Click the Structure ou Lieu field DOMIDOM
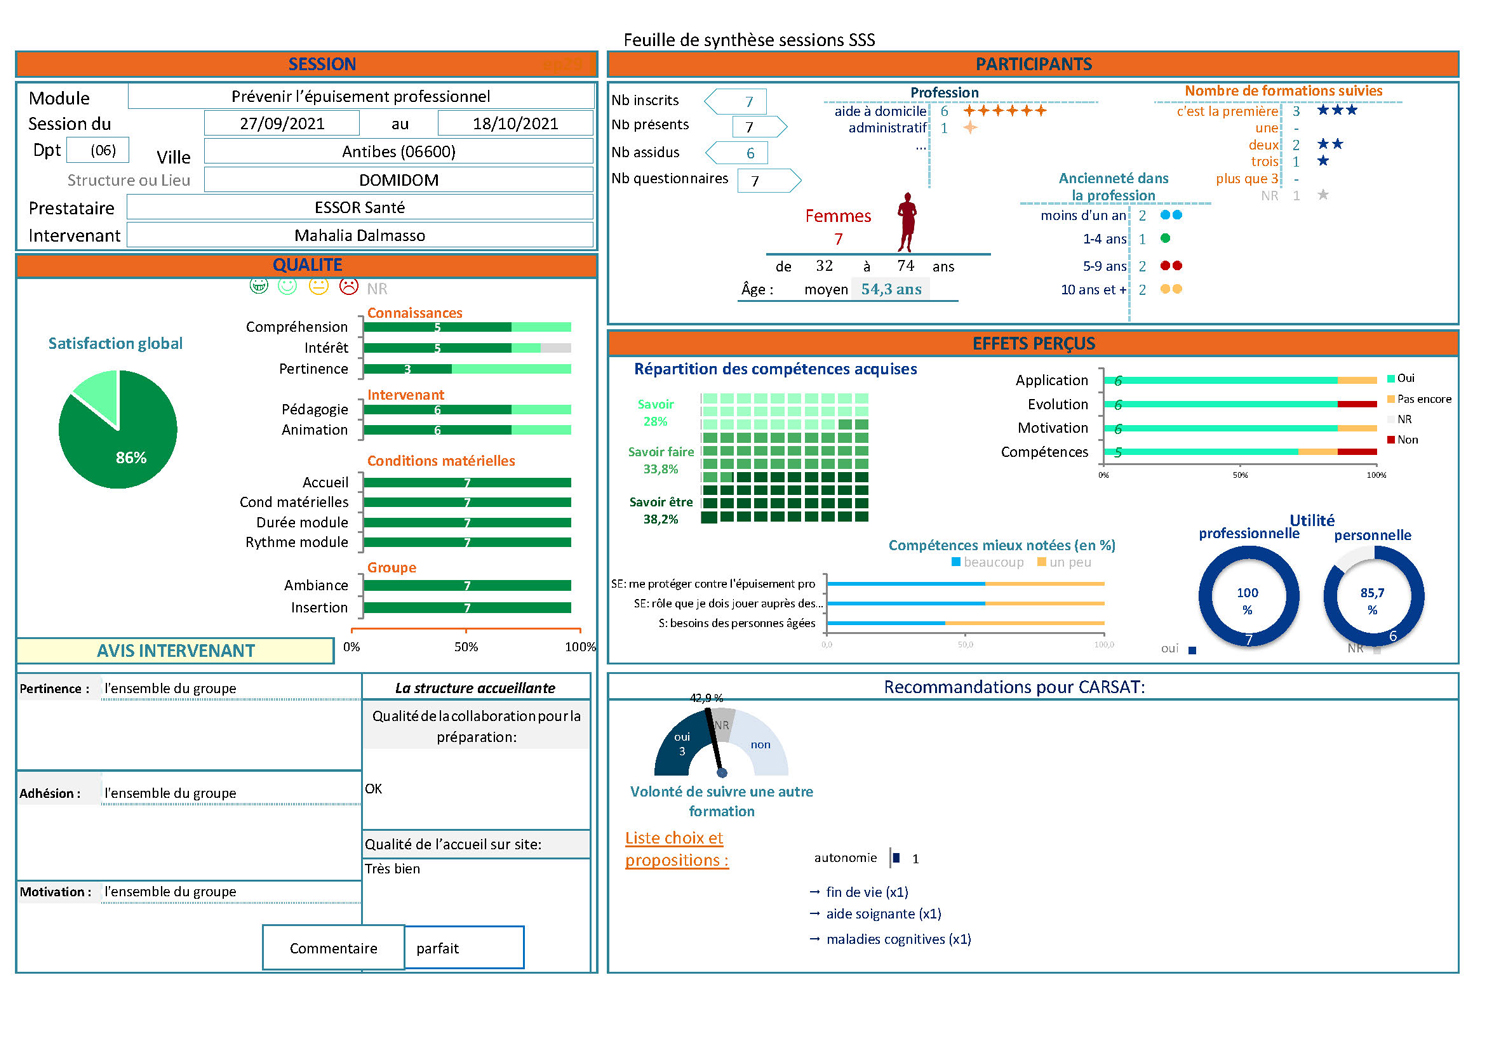This screenshot has width=1500, height=1061. click(399, 179)
